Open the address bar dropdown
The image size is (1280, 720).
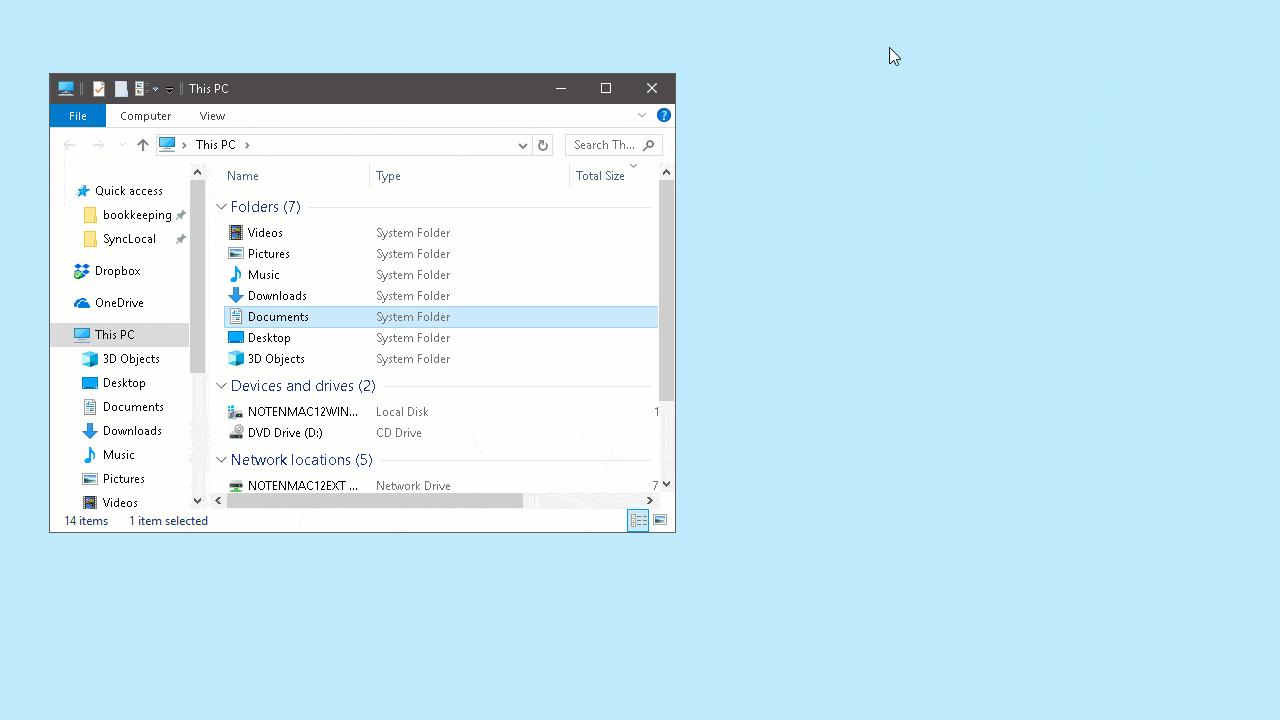pos(522,145)
